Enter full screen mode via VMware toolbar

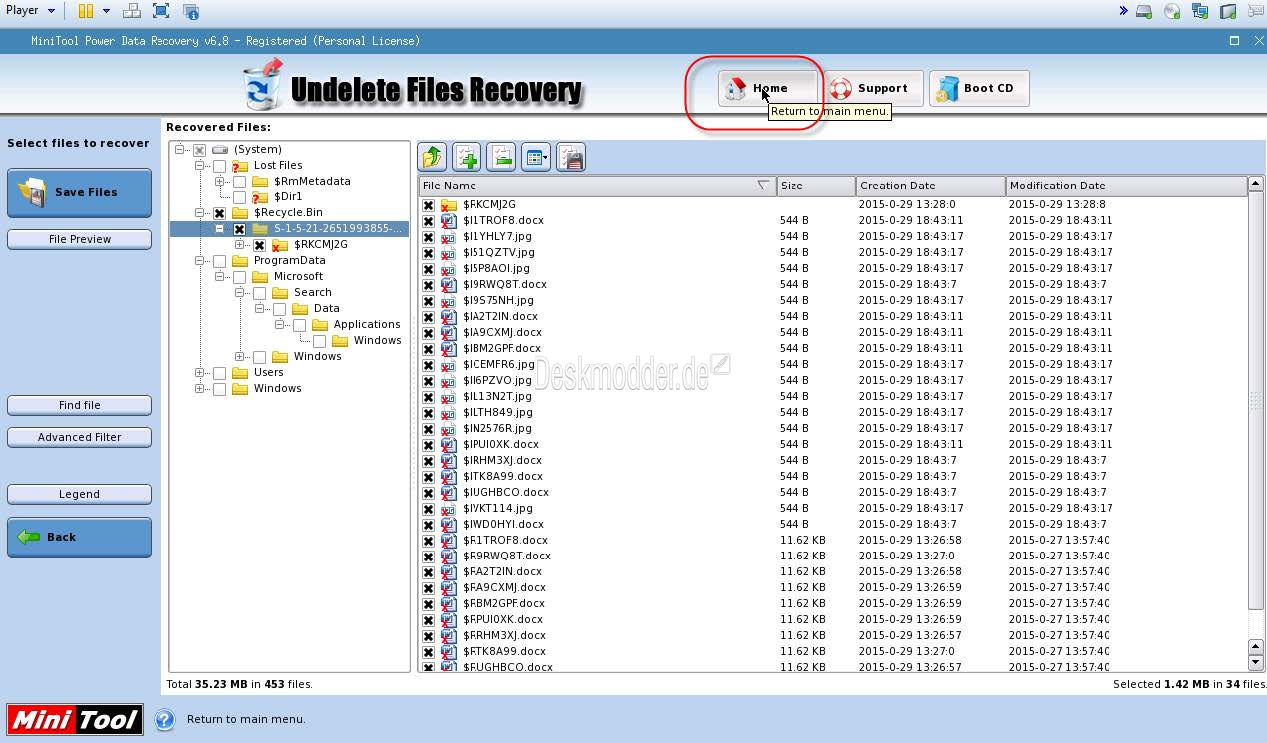coord(161,11)
